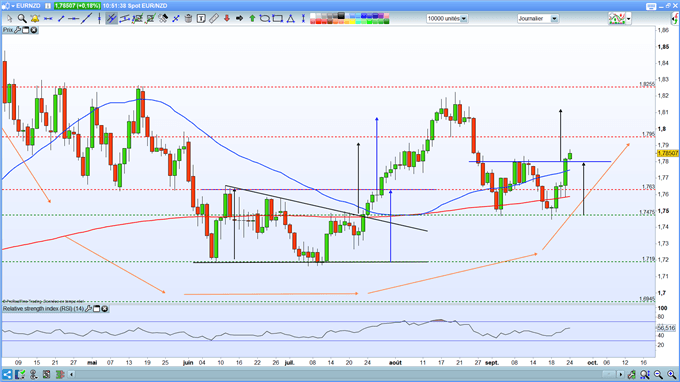Image resolution: width=680 pixels, height=382 pixels.
Task: Click the third bottom-left toolbar icon
Action: pyautogui.click(x=33, y=374)
